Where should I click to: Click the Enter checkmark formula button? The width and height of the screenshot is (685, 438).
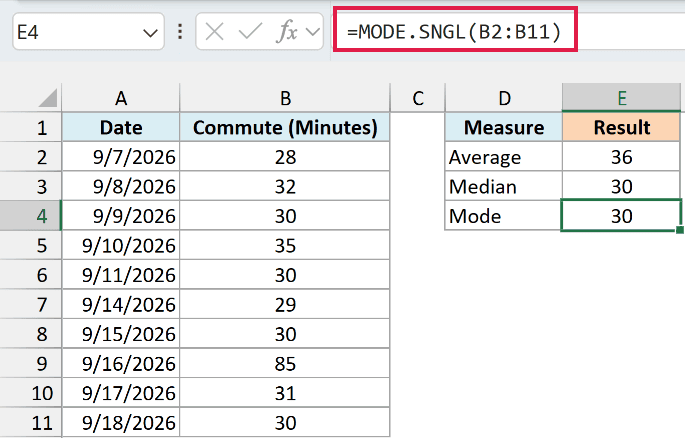(250, 32)
